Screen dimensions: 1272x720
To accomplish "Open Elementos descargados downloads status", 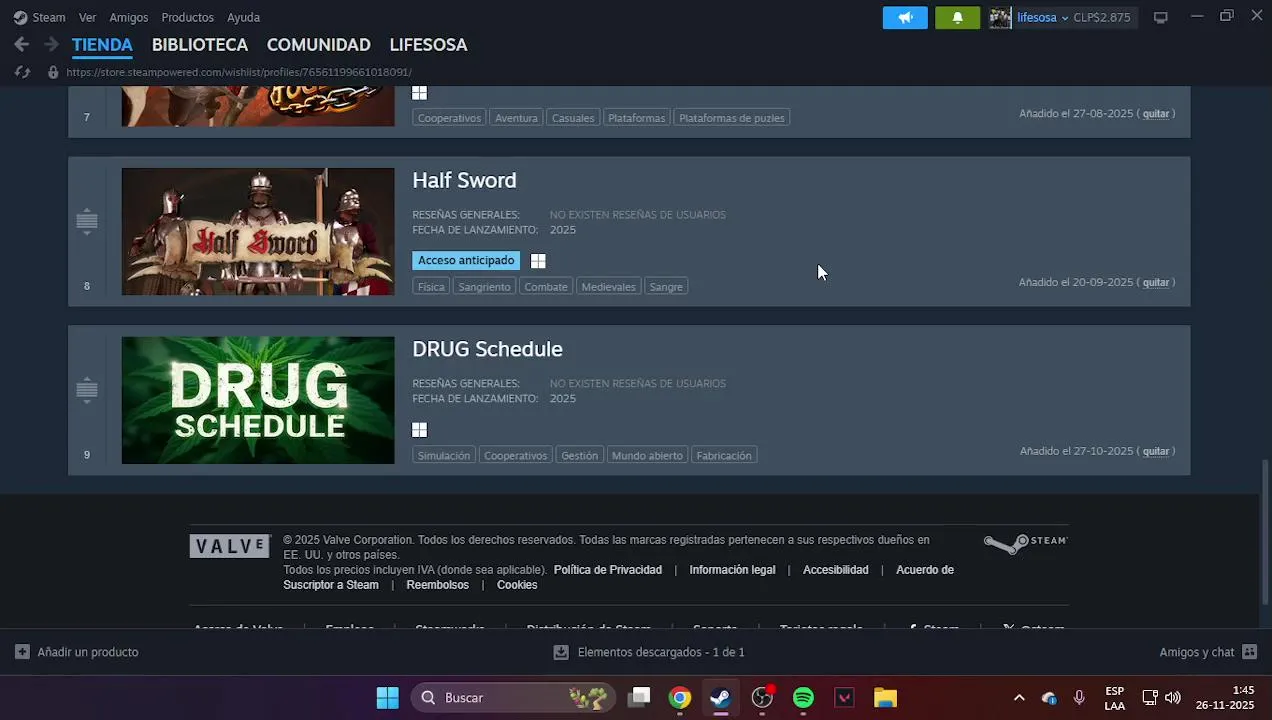I will click(649, 652).
